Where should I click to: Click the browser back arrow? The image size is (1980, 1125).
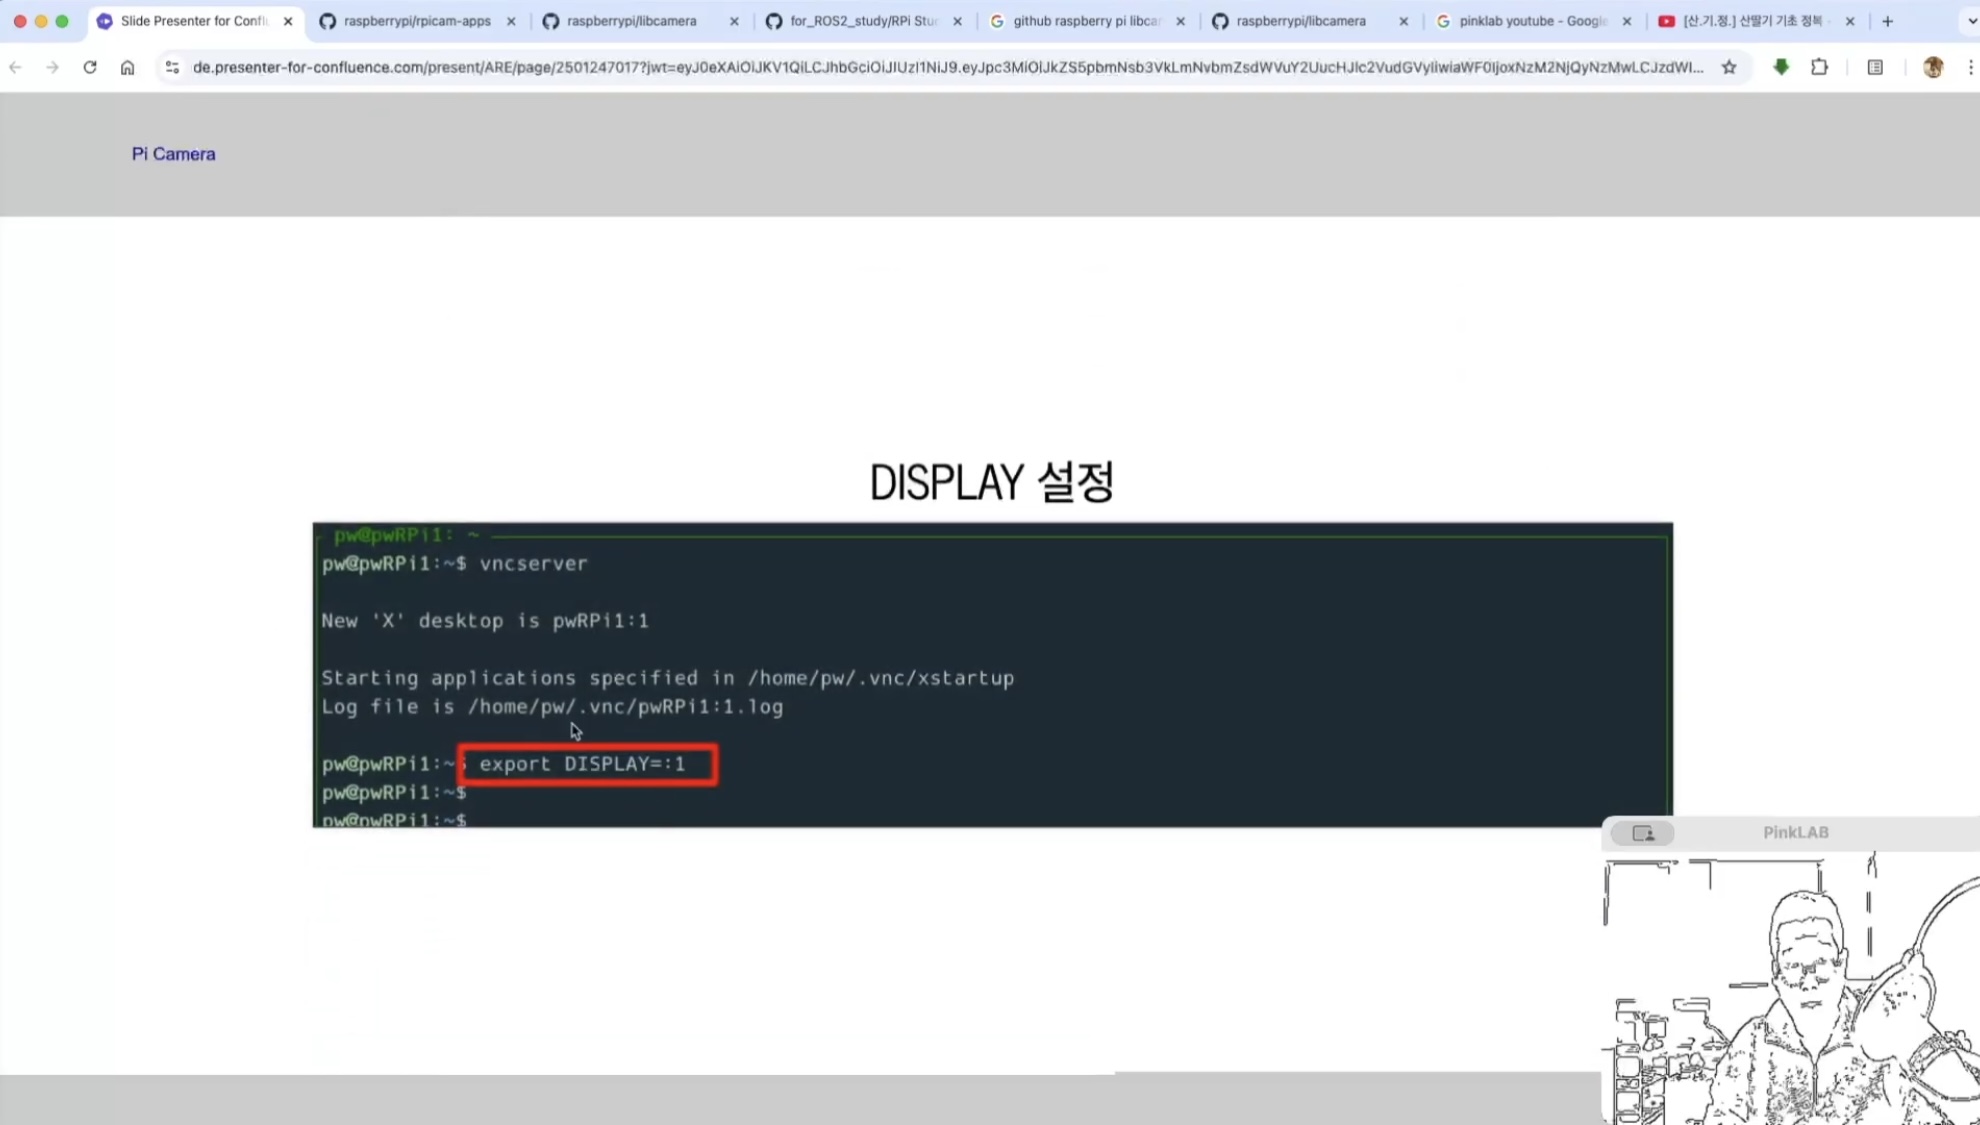tap(16, 67)
